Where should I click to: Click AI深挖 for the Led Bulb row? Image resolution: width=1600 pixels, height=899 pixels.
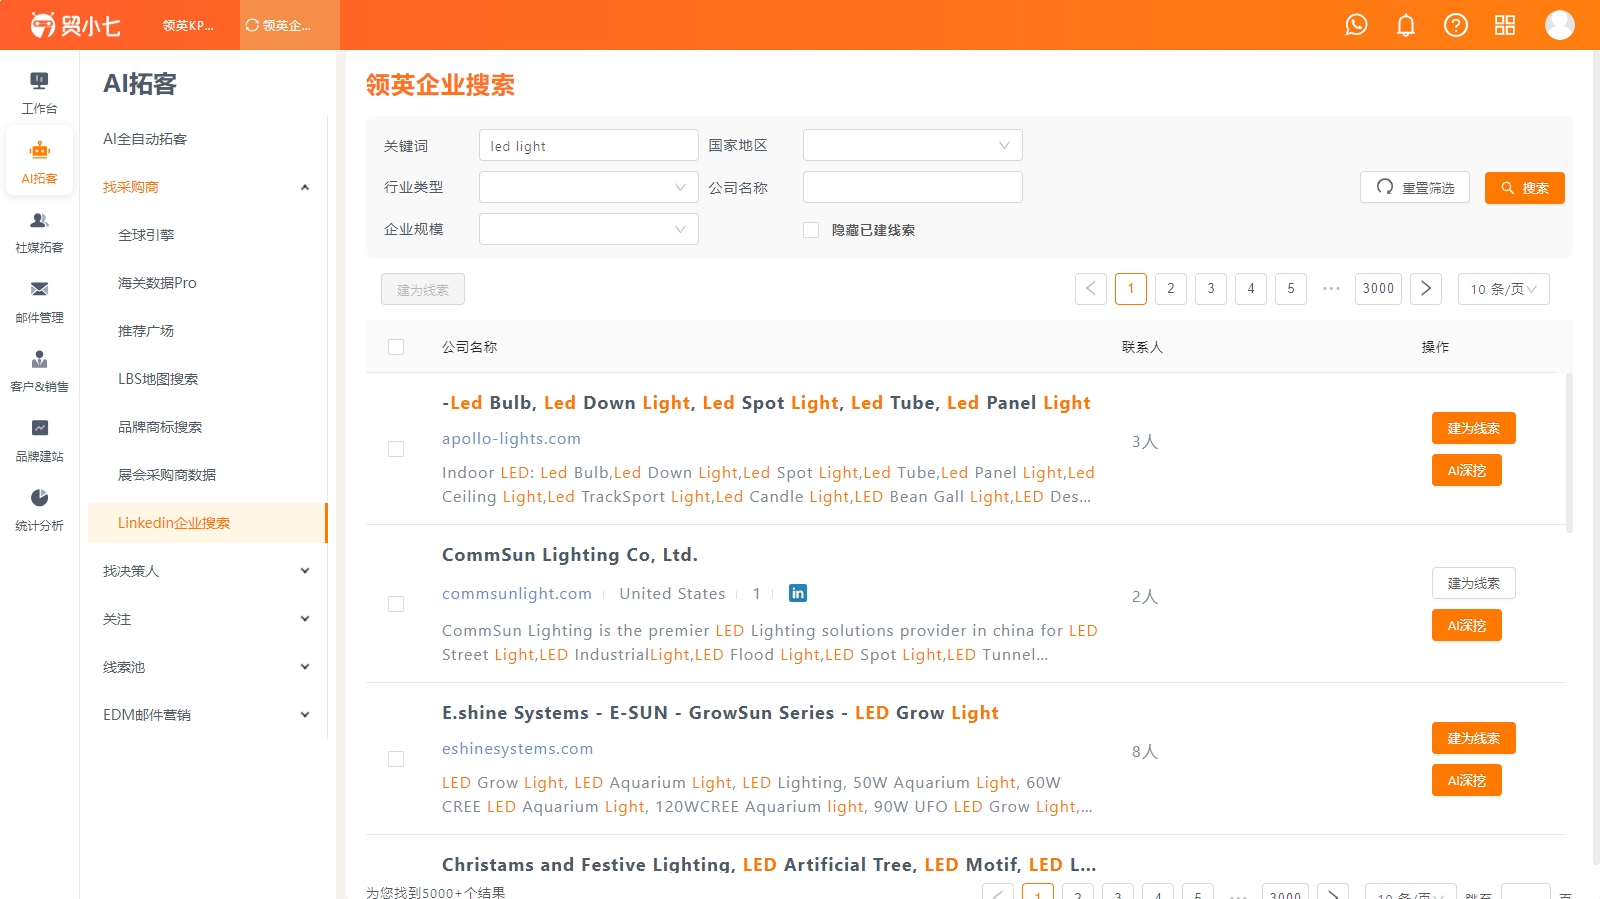[1467, 470]
